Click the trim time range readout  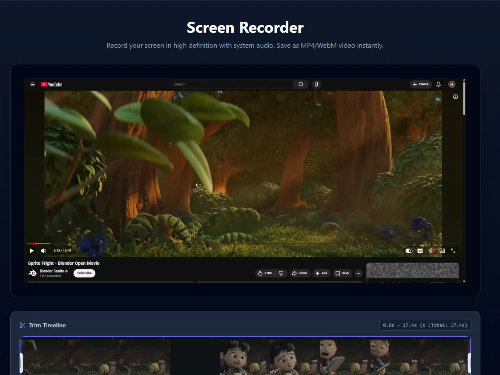click(x=425, y=325)
